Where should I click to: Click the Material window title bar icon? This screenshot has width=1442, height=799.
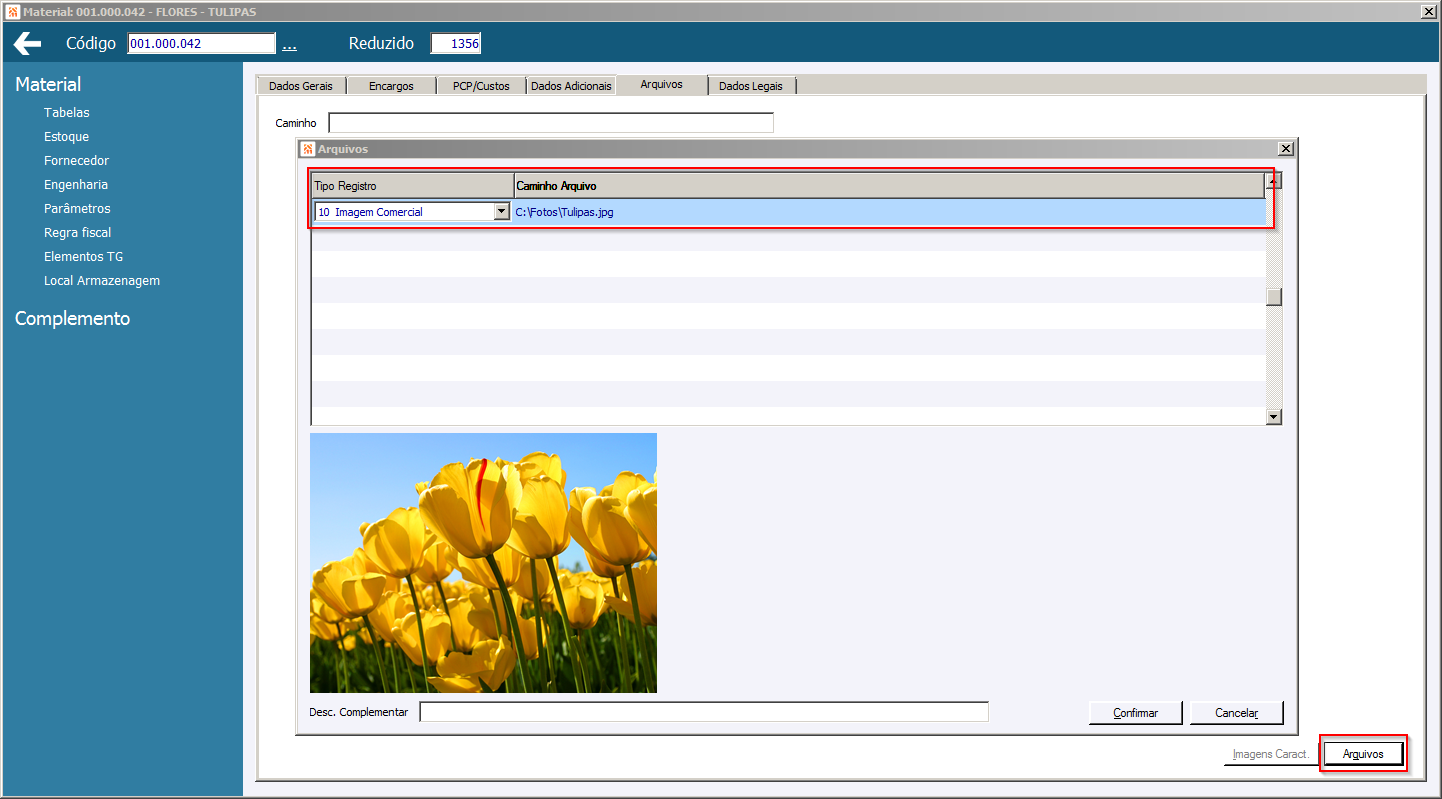pos(12,11)
